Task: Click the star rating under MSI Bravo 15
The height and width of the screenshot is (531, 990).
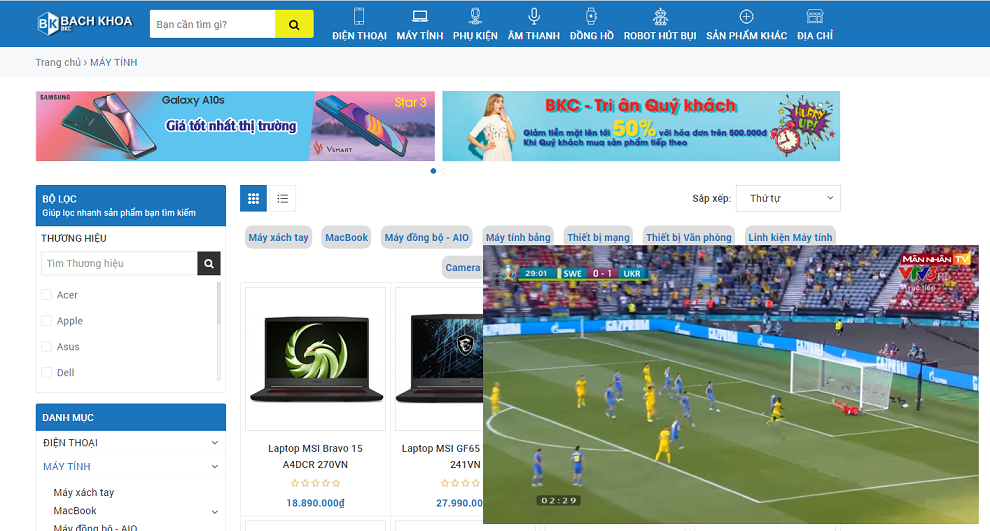Action: click(x=315, y=483)
